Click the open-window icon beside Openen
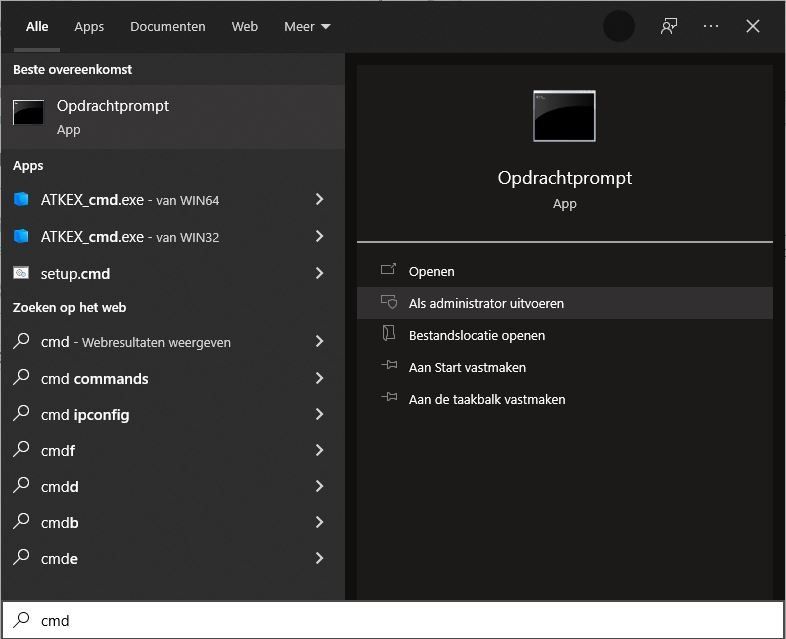 [388, 270]
